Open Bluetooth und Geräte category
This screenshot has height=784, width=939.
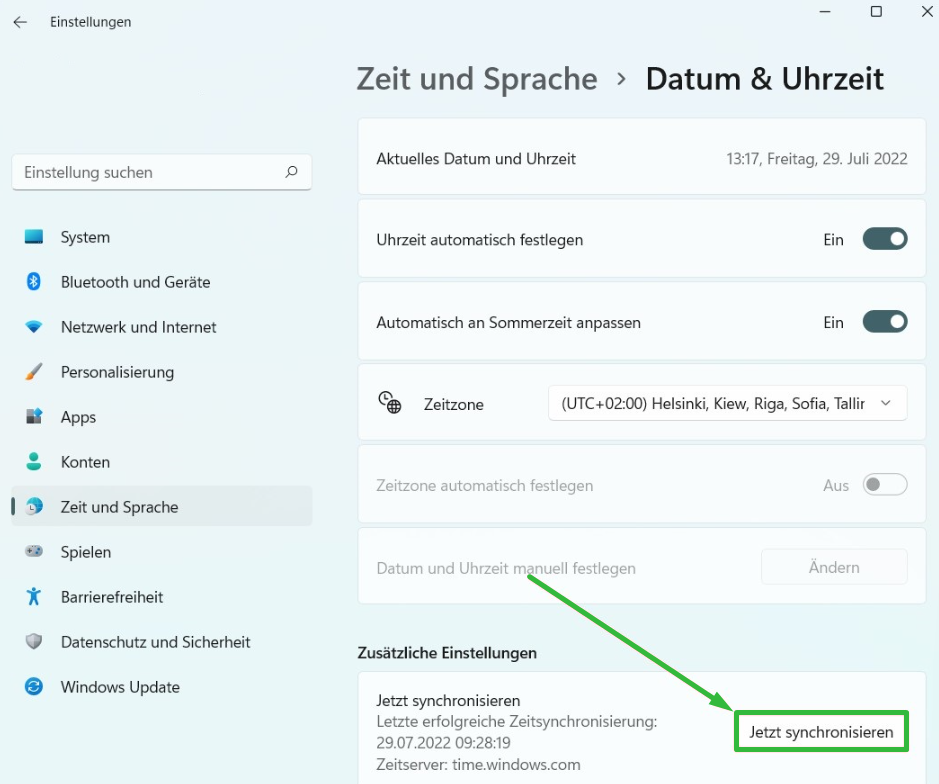(x=162, y=282)
